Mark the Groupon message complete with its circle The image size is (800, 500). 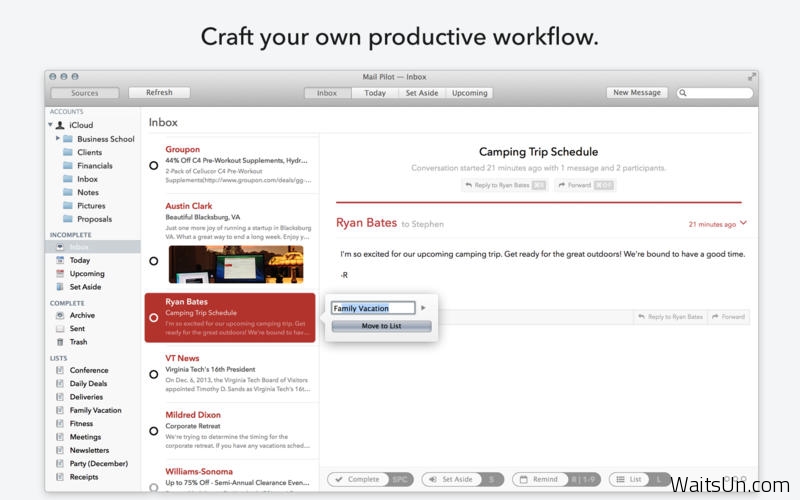pos(154,165)
